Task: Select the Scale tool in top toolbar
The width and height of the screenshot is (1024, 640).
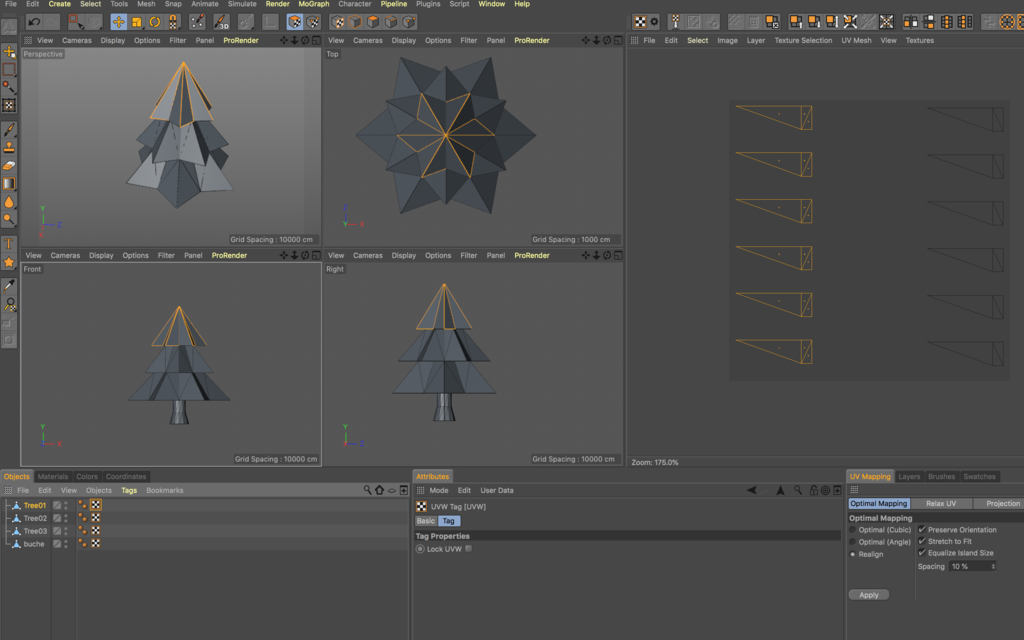Action: click(136, 22)
